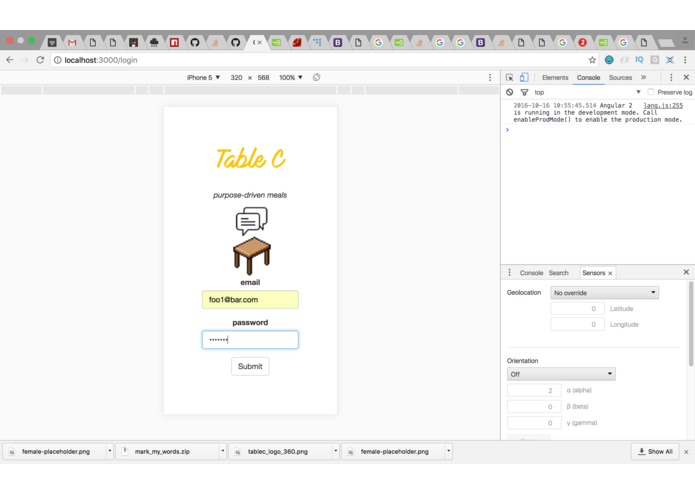Clear the console log
The image size is (695, 494).
point(509,92)
